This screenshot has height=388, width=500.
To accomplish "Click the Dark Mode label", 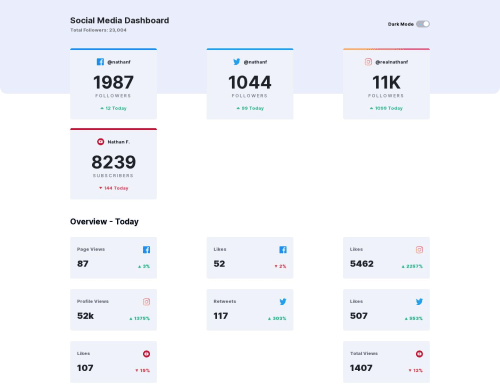I will 401,24.
